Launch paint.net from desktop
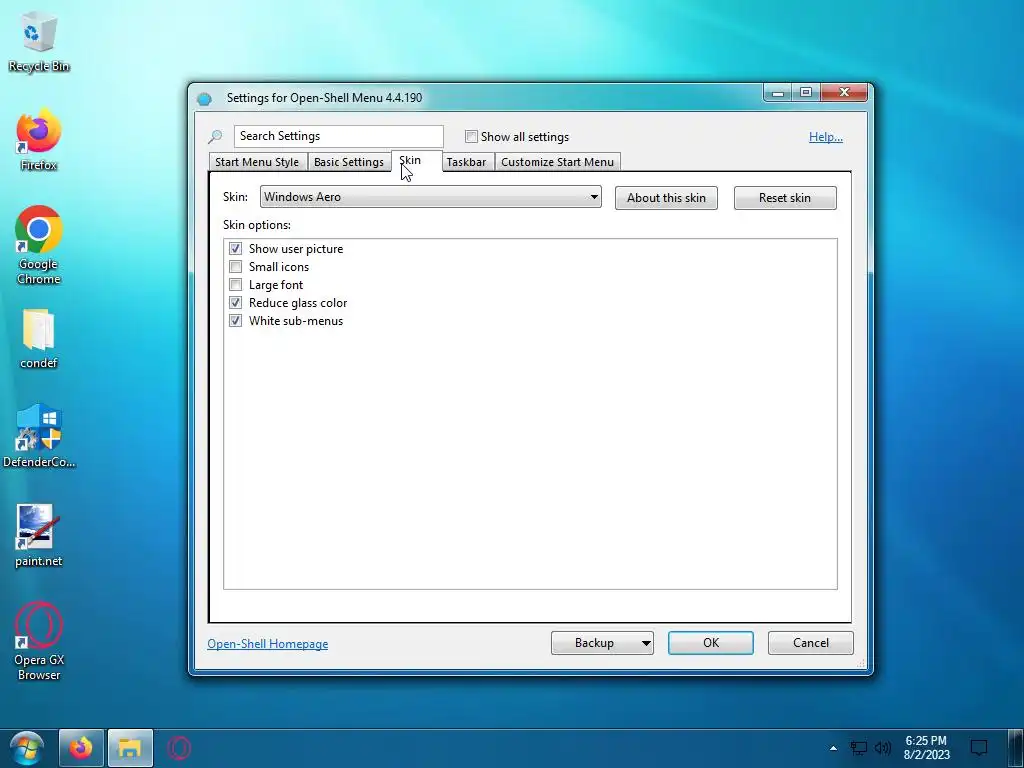This screenshot has height=768, width=1024. tap(39, 536)
